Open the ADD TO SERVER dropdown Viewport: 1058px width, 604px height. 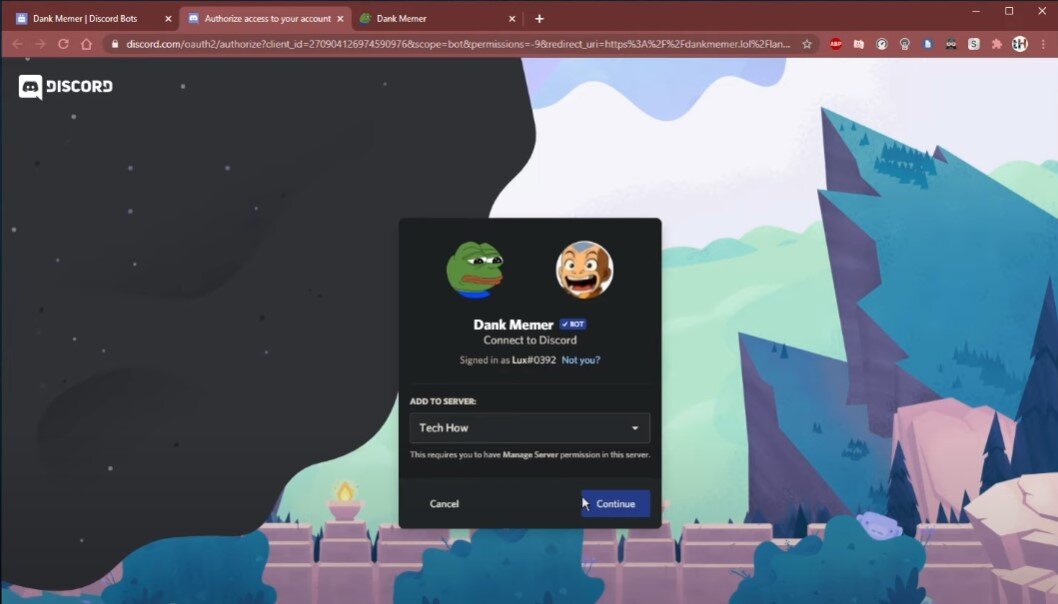[530, 427]
